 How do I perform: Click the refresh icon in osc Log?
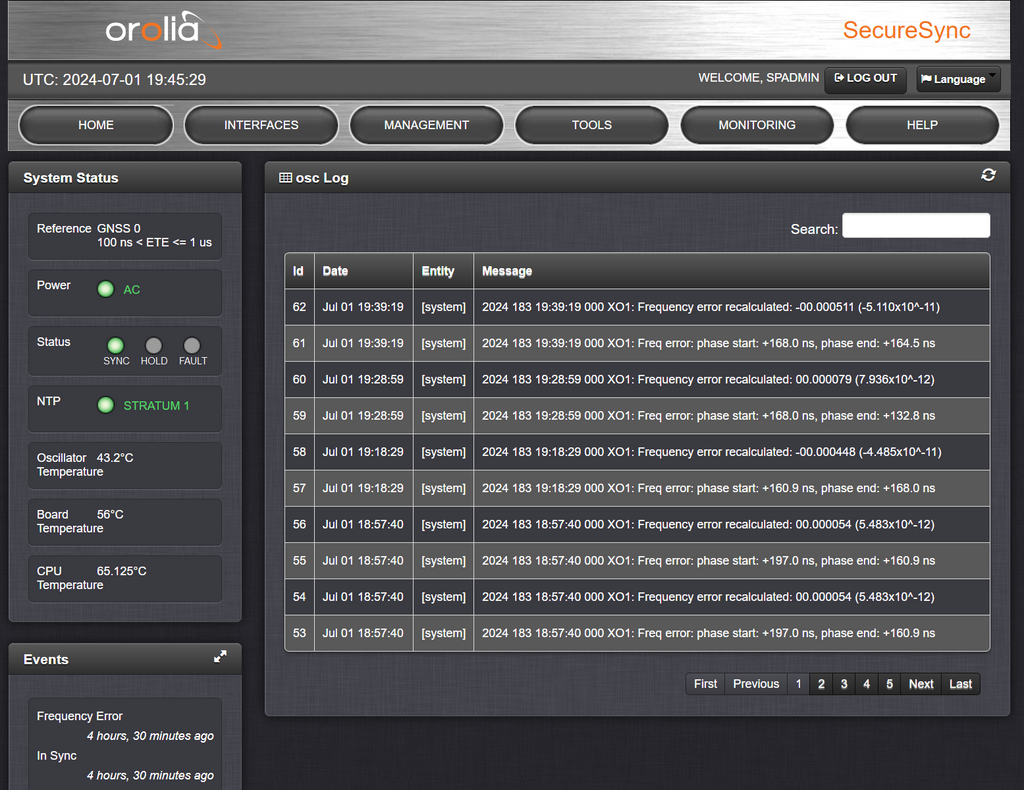point(988,175)
